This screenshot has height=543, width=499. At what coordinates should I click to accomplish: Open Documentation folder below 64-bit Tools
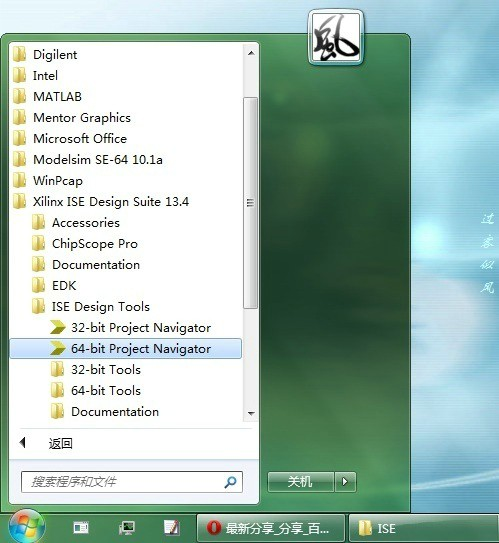click(126, 411)
